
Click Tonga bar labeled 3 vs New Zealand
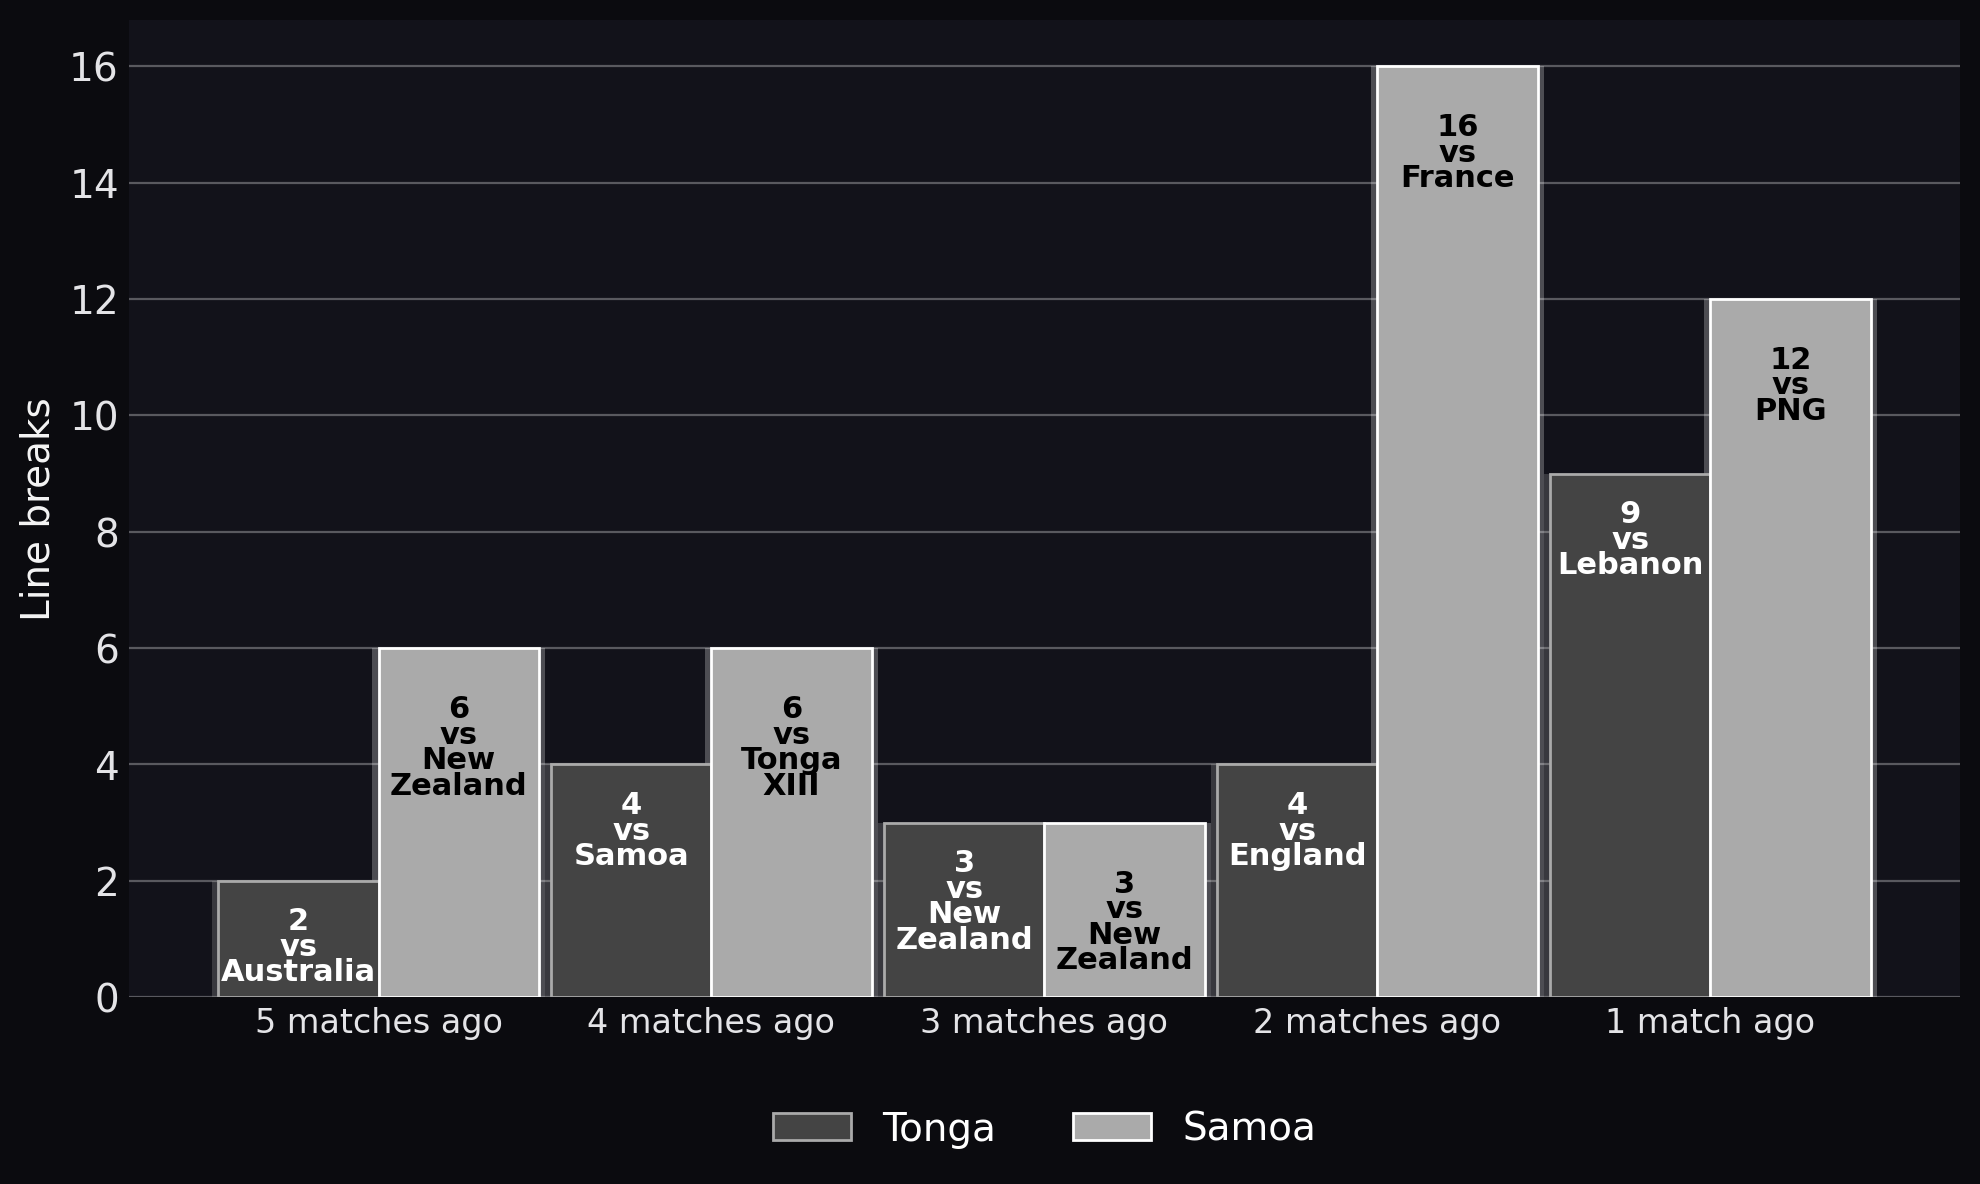tap(964, 910)
